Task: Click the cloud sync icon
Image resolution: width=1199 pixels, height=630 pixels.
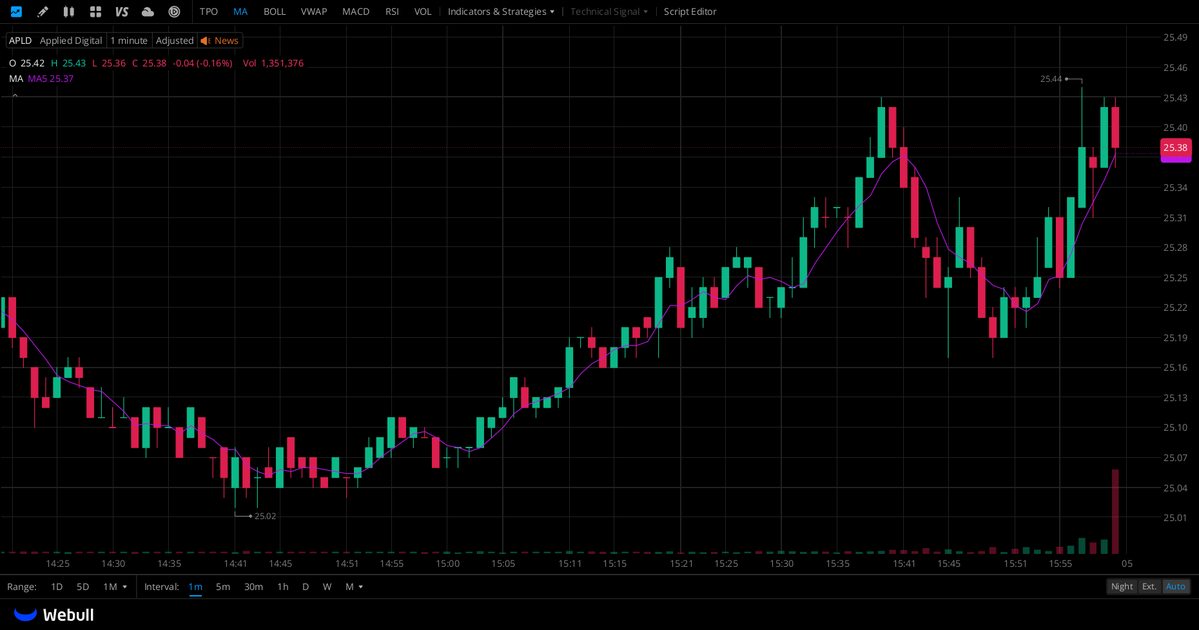Action: 148,11
